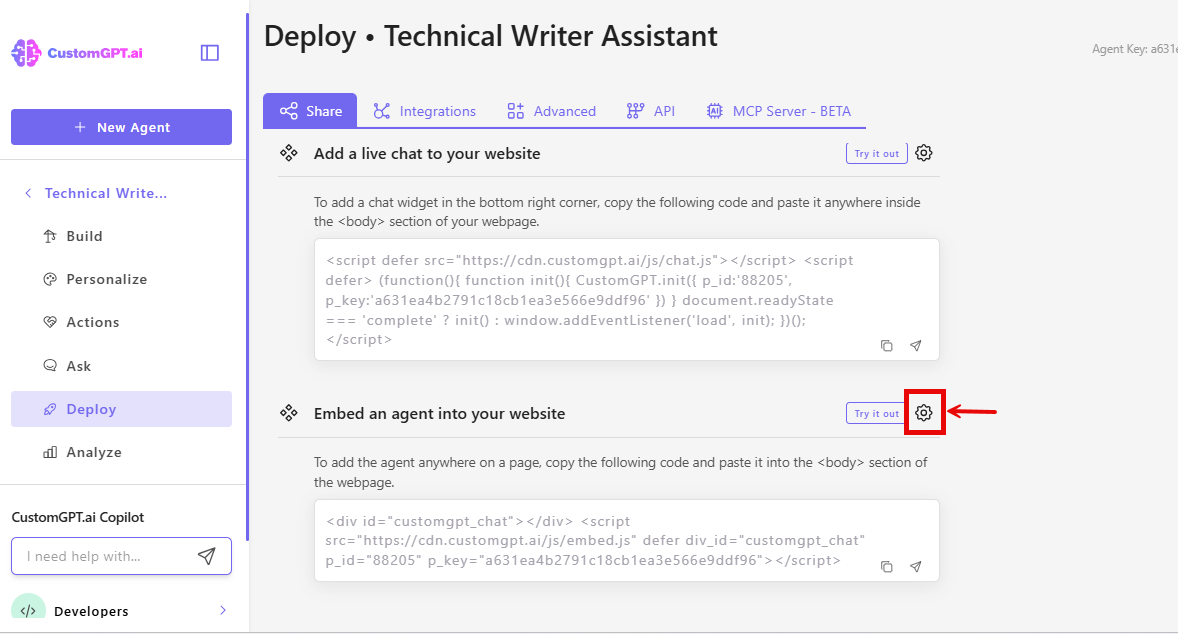Click the Personalize palette icon
This screenshot has height=634, width=1178.
tap(50, 279)
